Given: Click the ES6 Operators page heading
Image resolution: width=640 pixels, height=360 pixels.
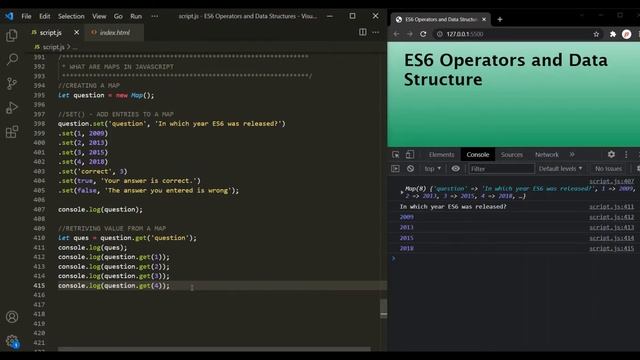Looking at the screenshot, I should (506, 69).
